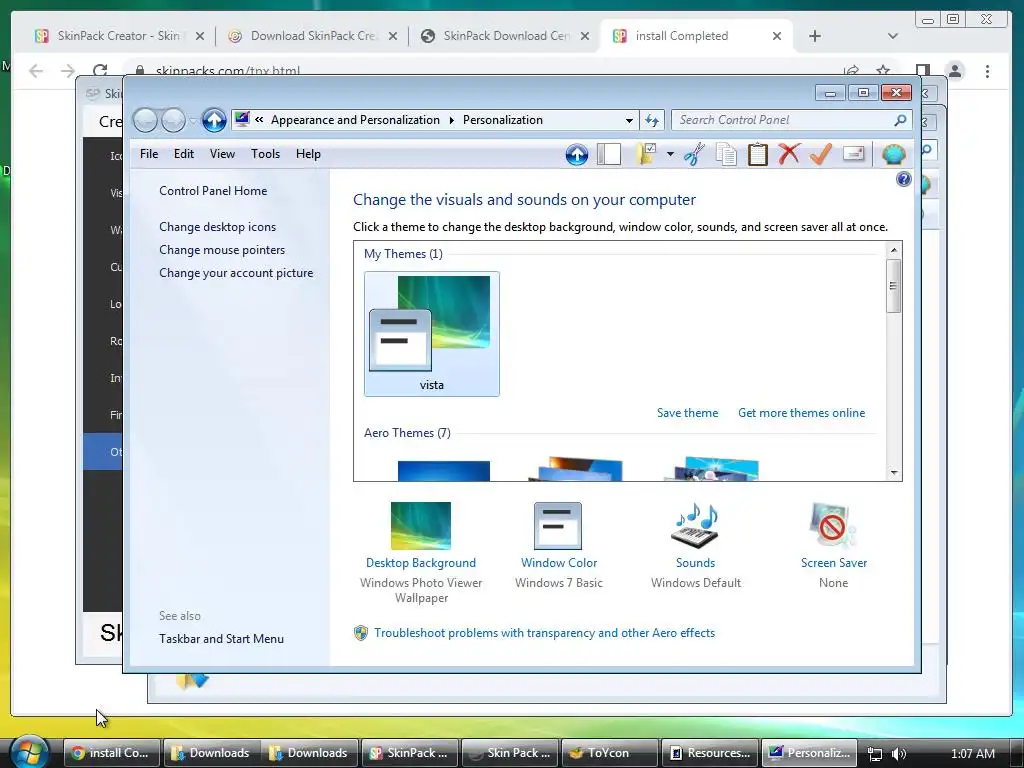Open Change mouse pointers link
The image size is (1024, 768).
222,249
